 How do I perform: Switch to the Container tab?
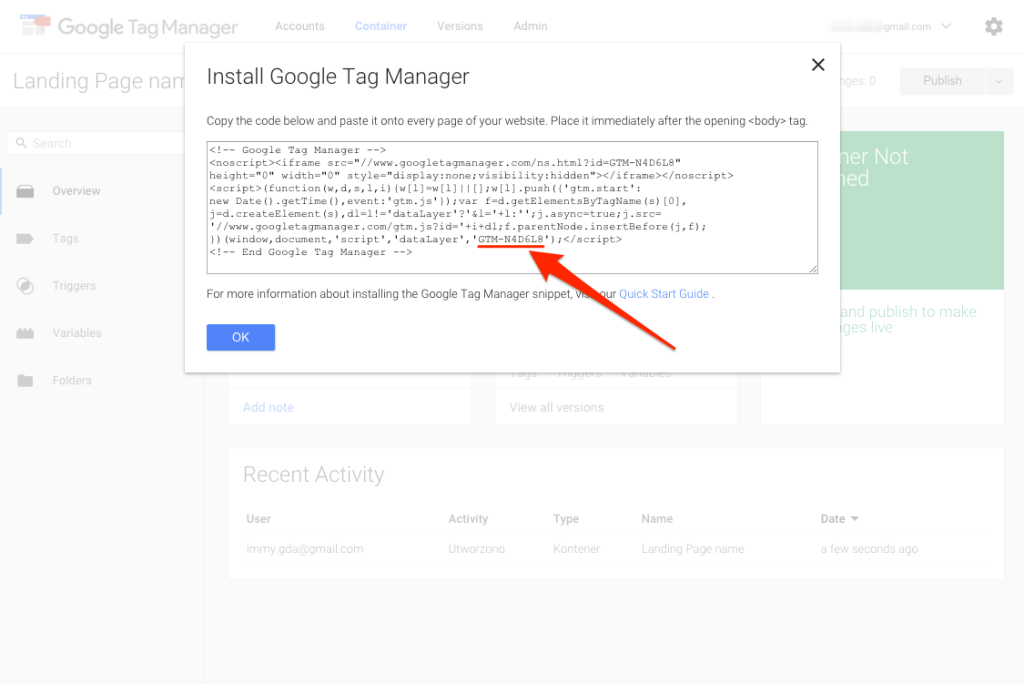click(x=381, y=26)
